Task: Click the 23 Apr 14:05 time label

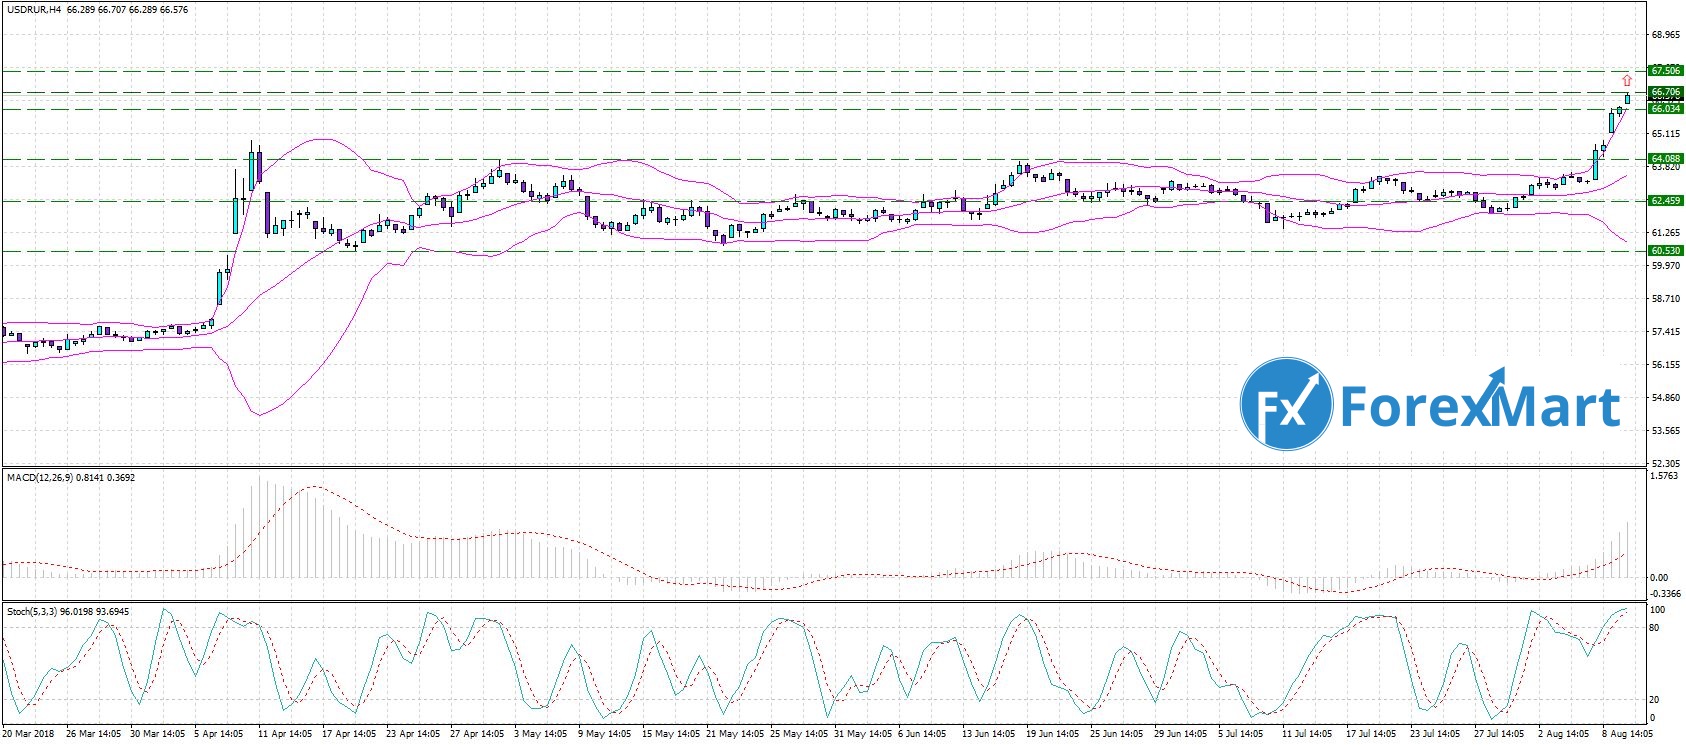Action: [411, 734]
